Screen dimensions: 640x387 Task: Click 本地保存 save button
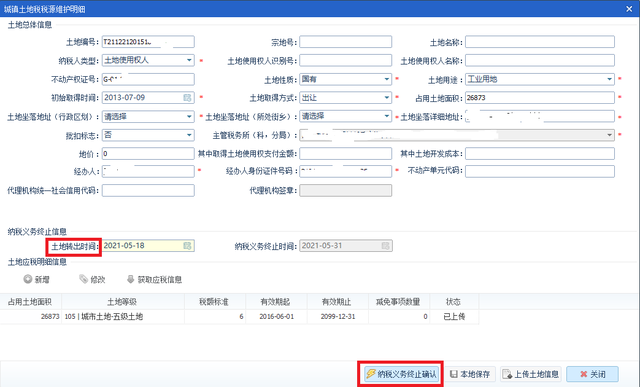[x=470, y=374]
